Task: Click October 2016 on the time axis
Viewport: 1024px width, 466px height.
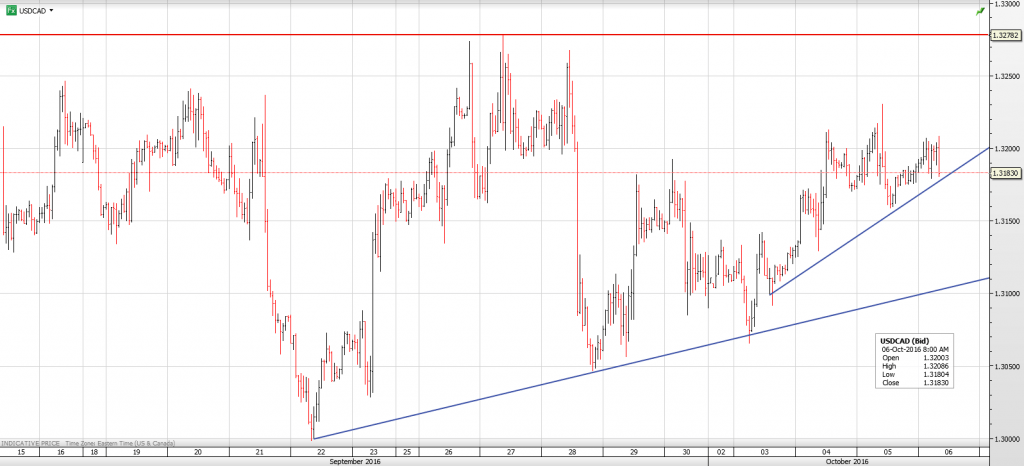Action: click(846, 462)
